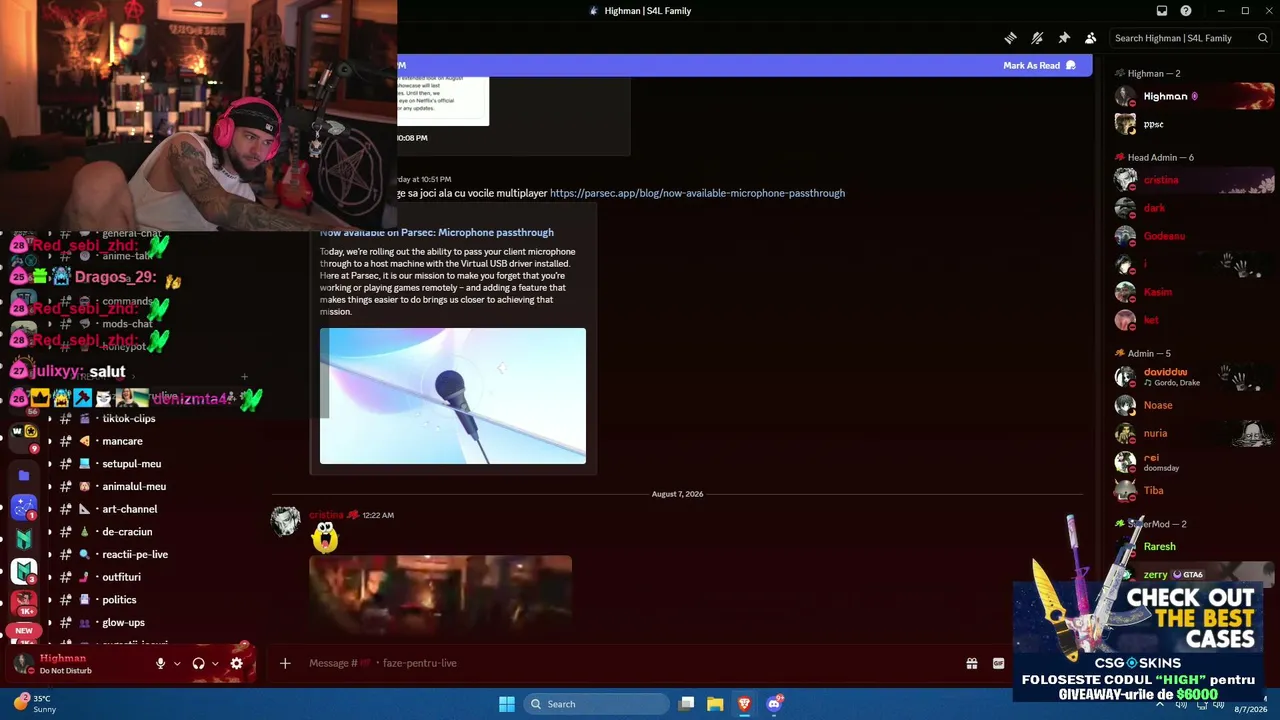Open the image posted by cristina

pos(440,596)
